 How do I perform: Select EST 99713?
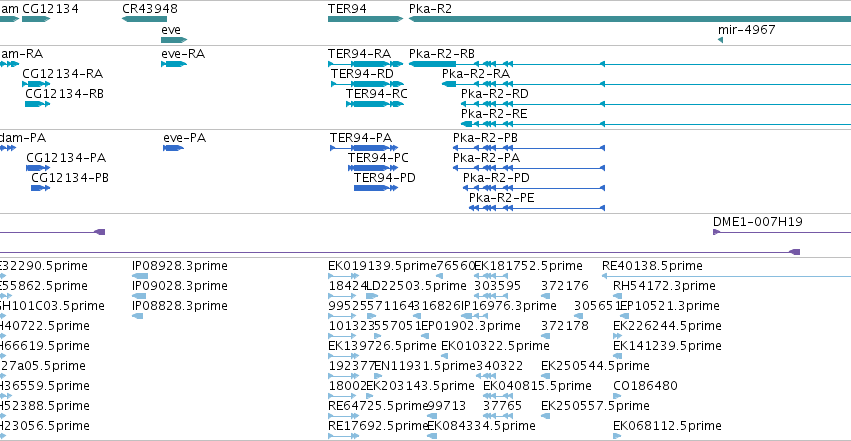[x=432, y=417]
